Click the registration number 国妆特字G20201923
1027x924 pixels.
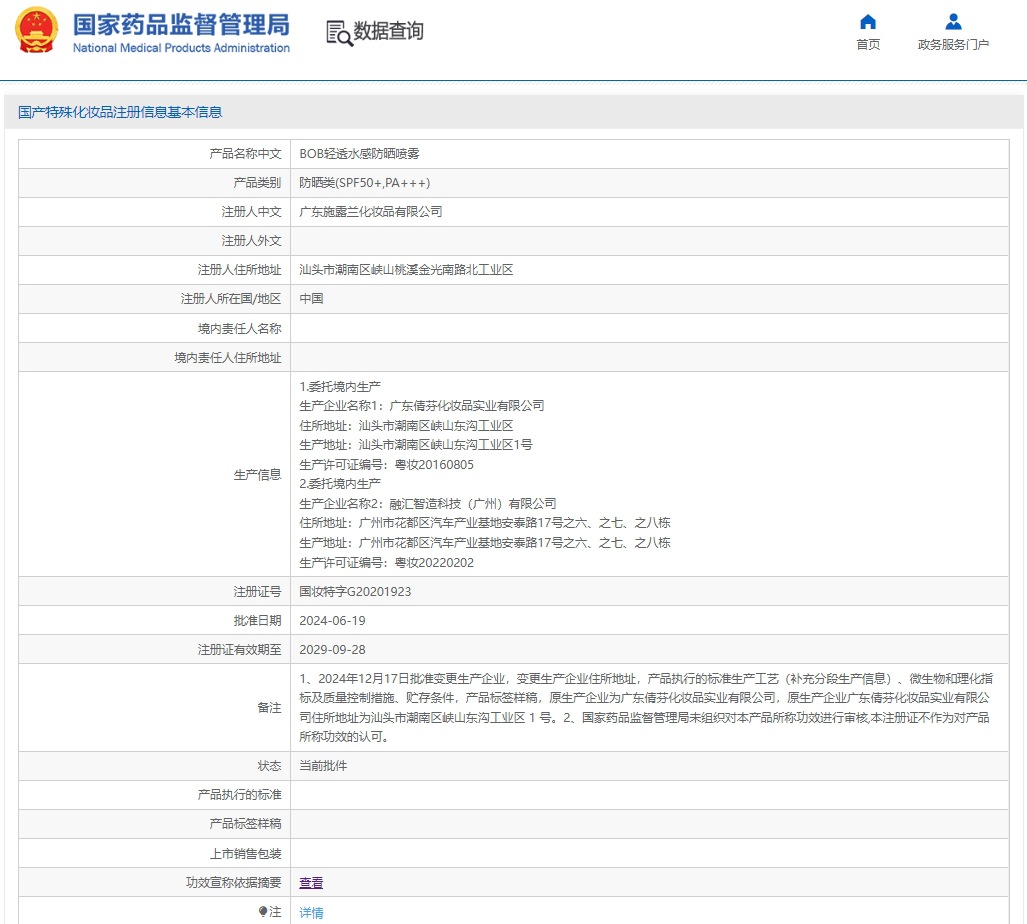pyautogui.click(x=355, y=592)
